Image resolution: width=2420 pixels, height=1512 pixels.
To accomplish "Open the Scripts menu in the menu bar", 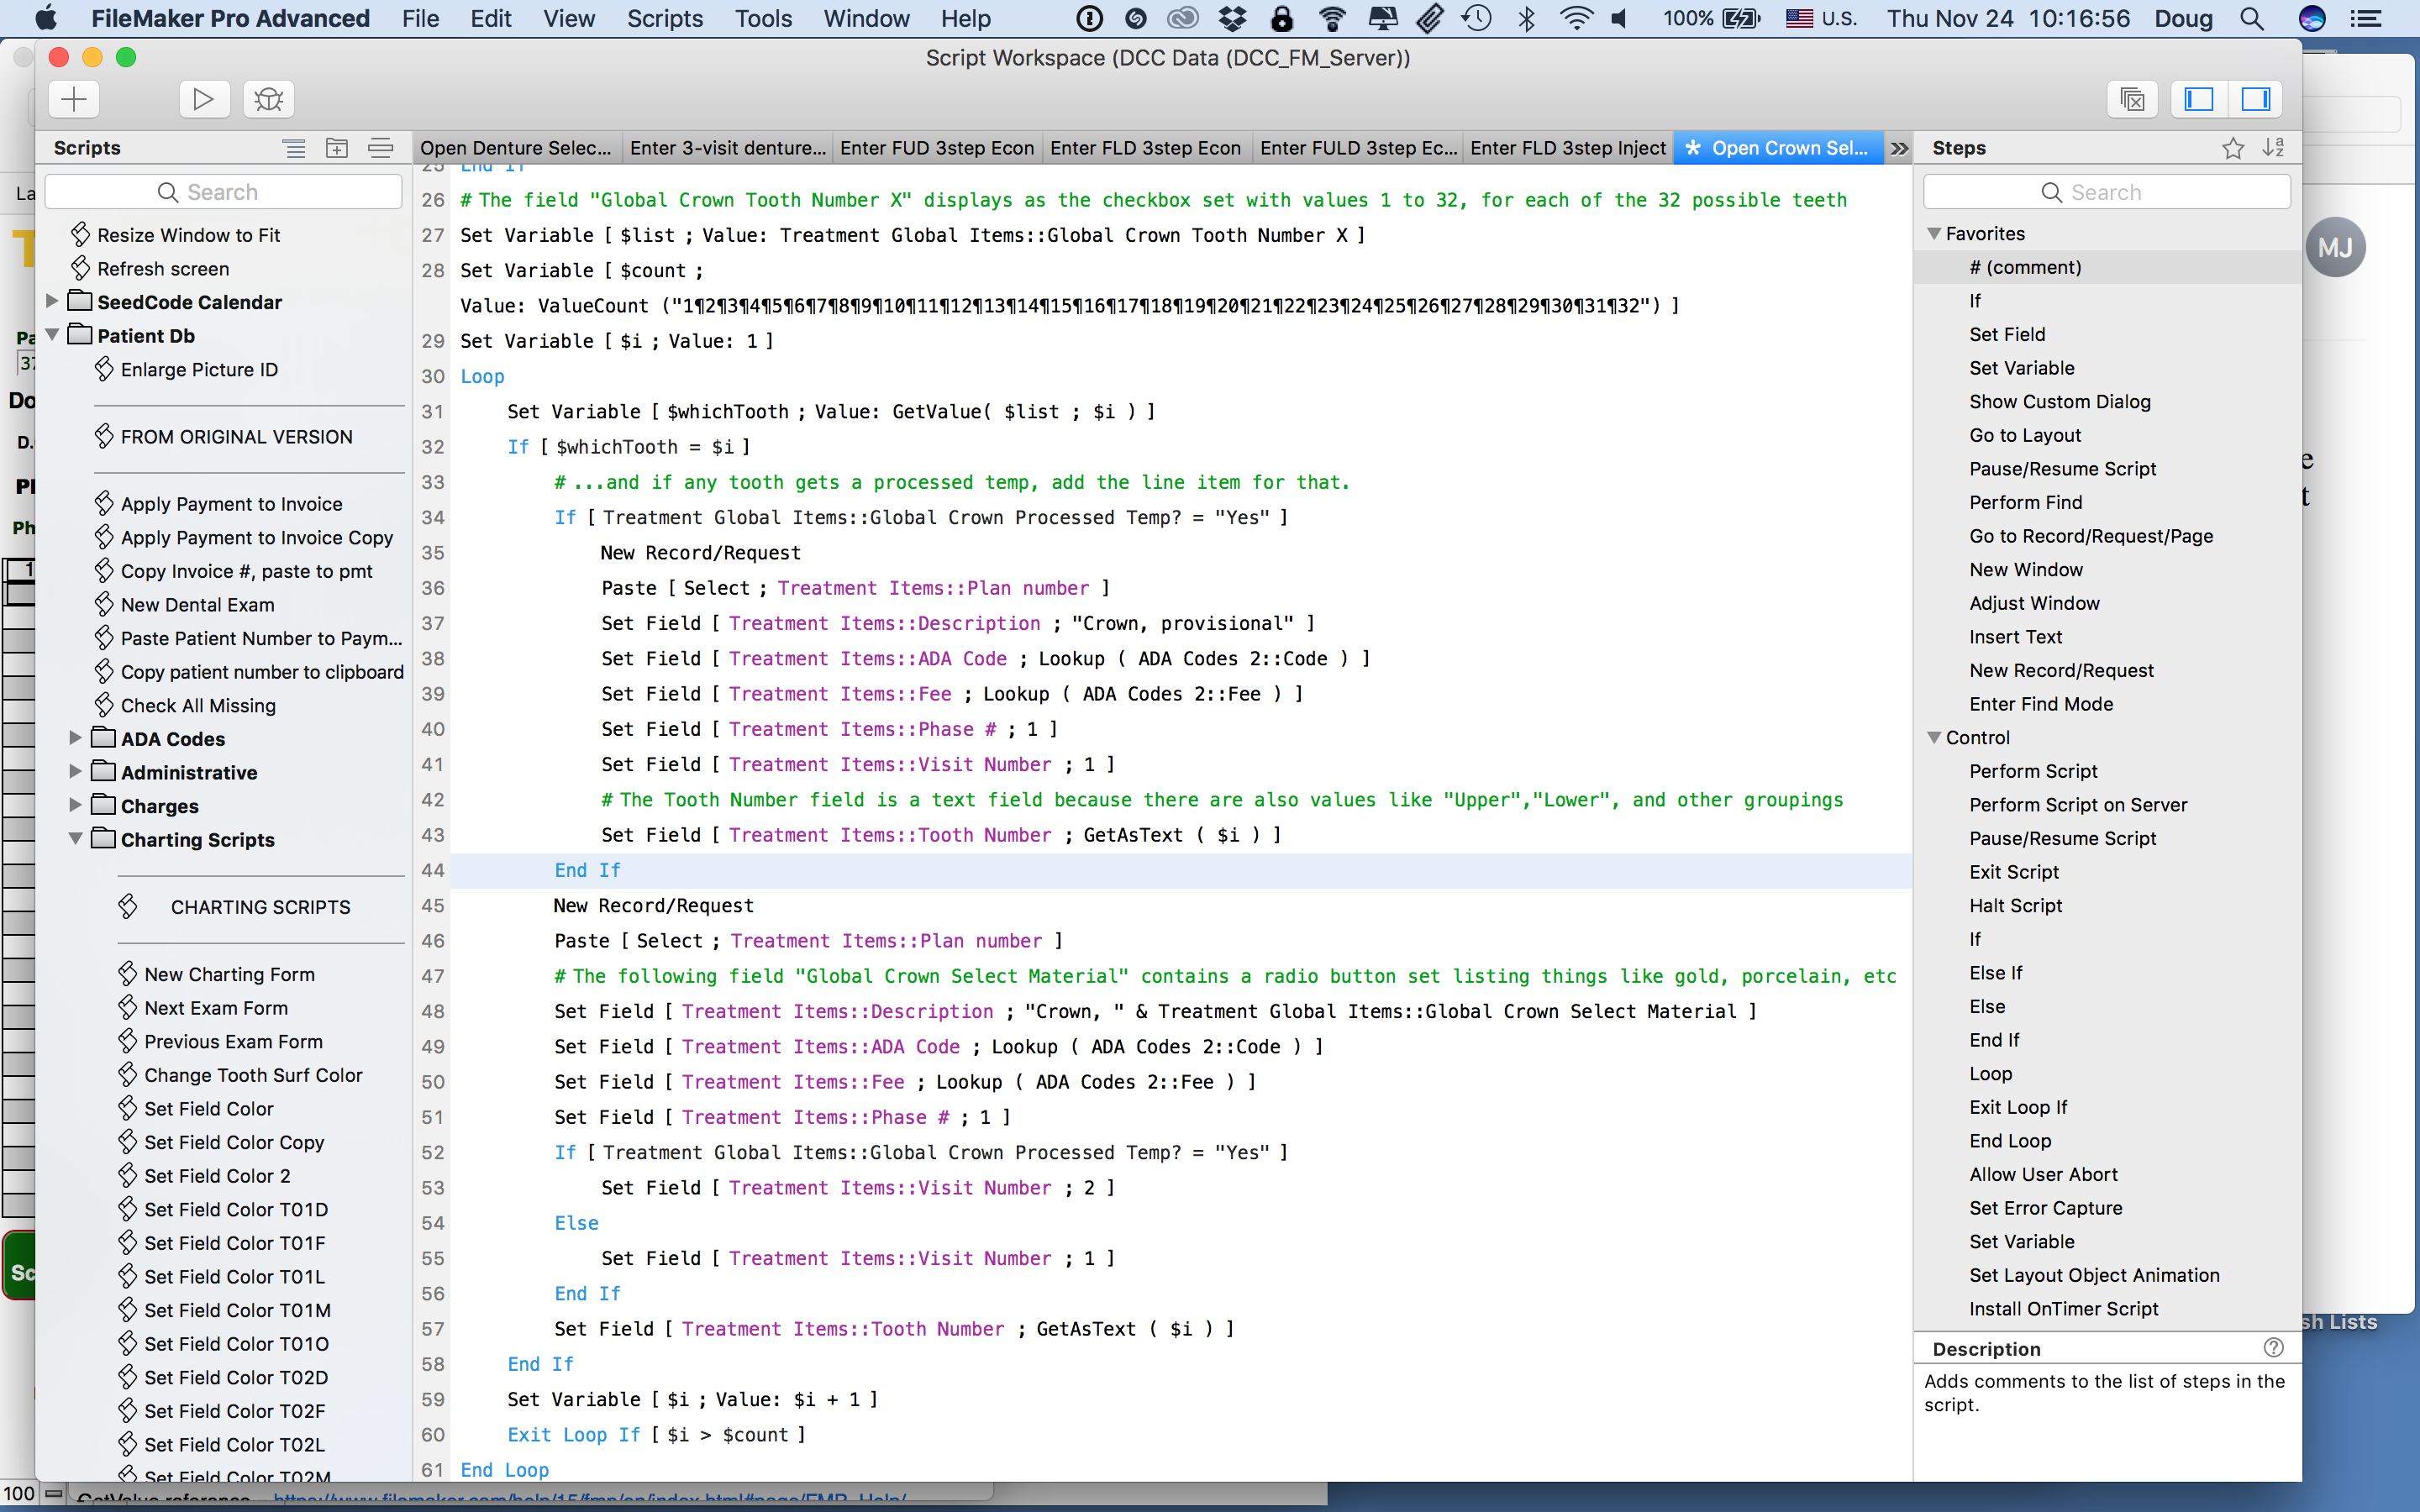I will [664, 18].
